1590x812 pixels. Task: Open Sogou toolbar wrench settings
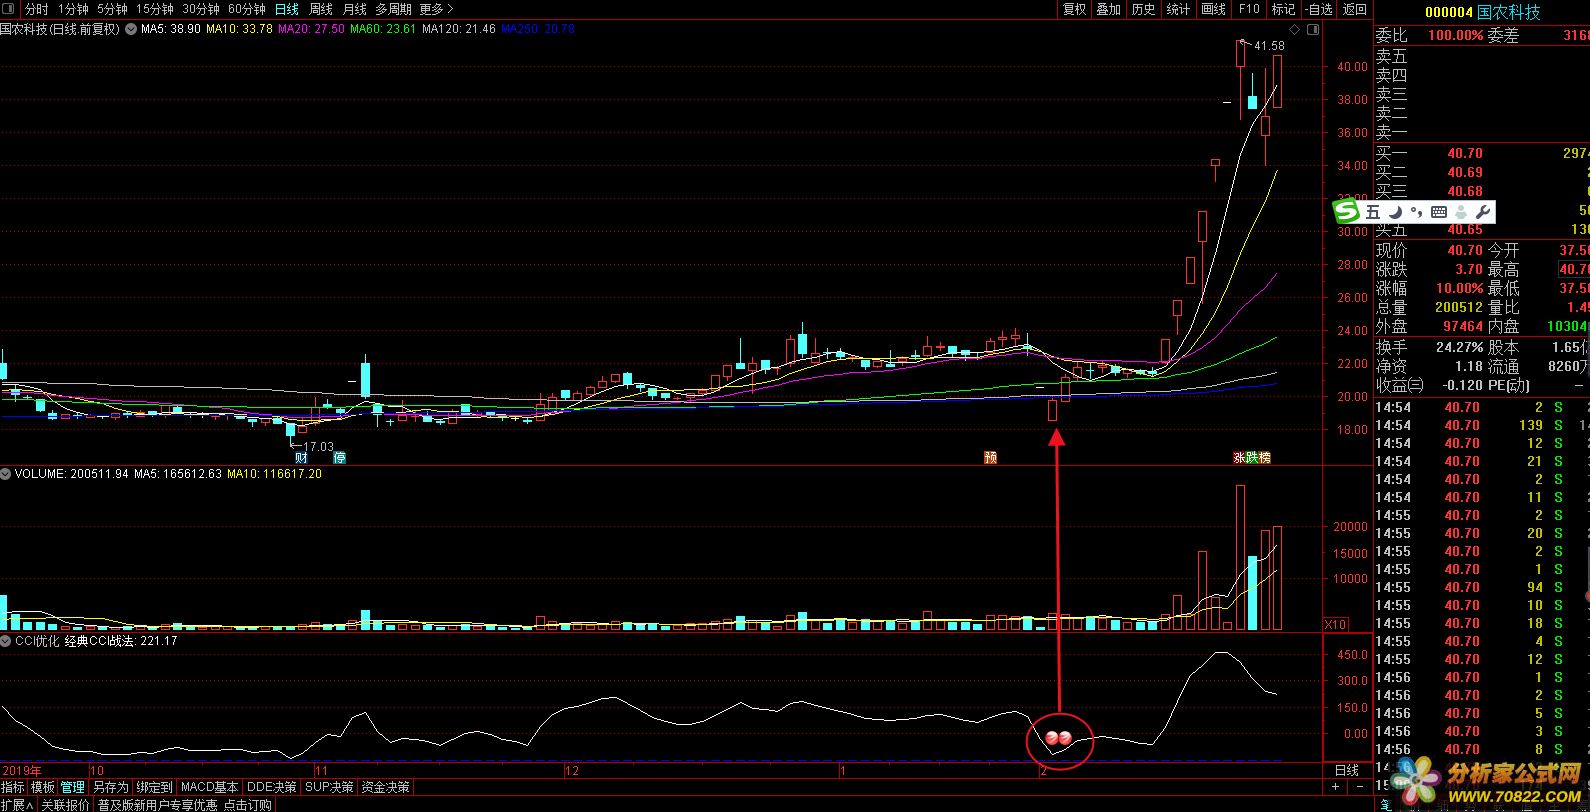1483,211
